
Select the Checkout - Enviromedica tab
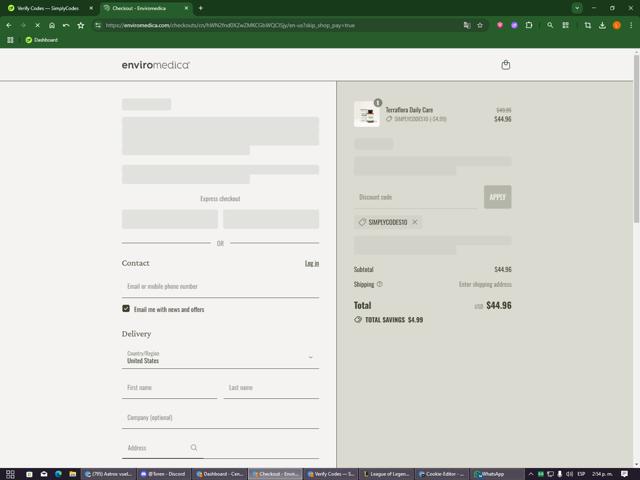click(x=139, y=8)
